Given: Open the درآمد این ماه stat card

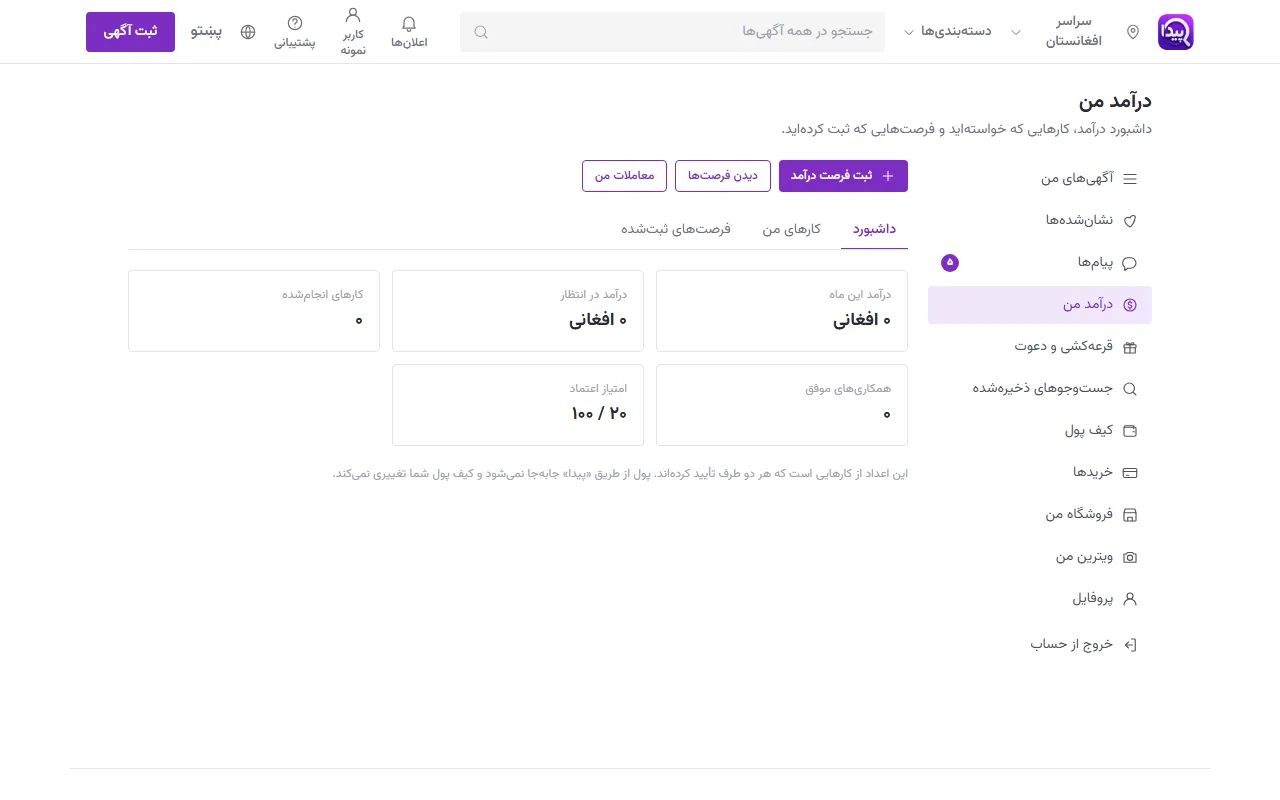Looking at the screenshot, I should (782, 311).
